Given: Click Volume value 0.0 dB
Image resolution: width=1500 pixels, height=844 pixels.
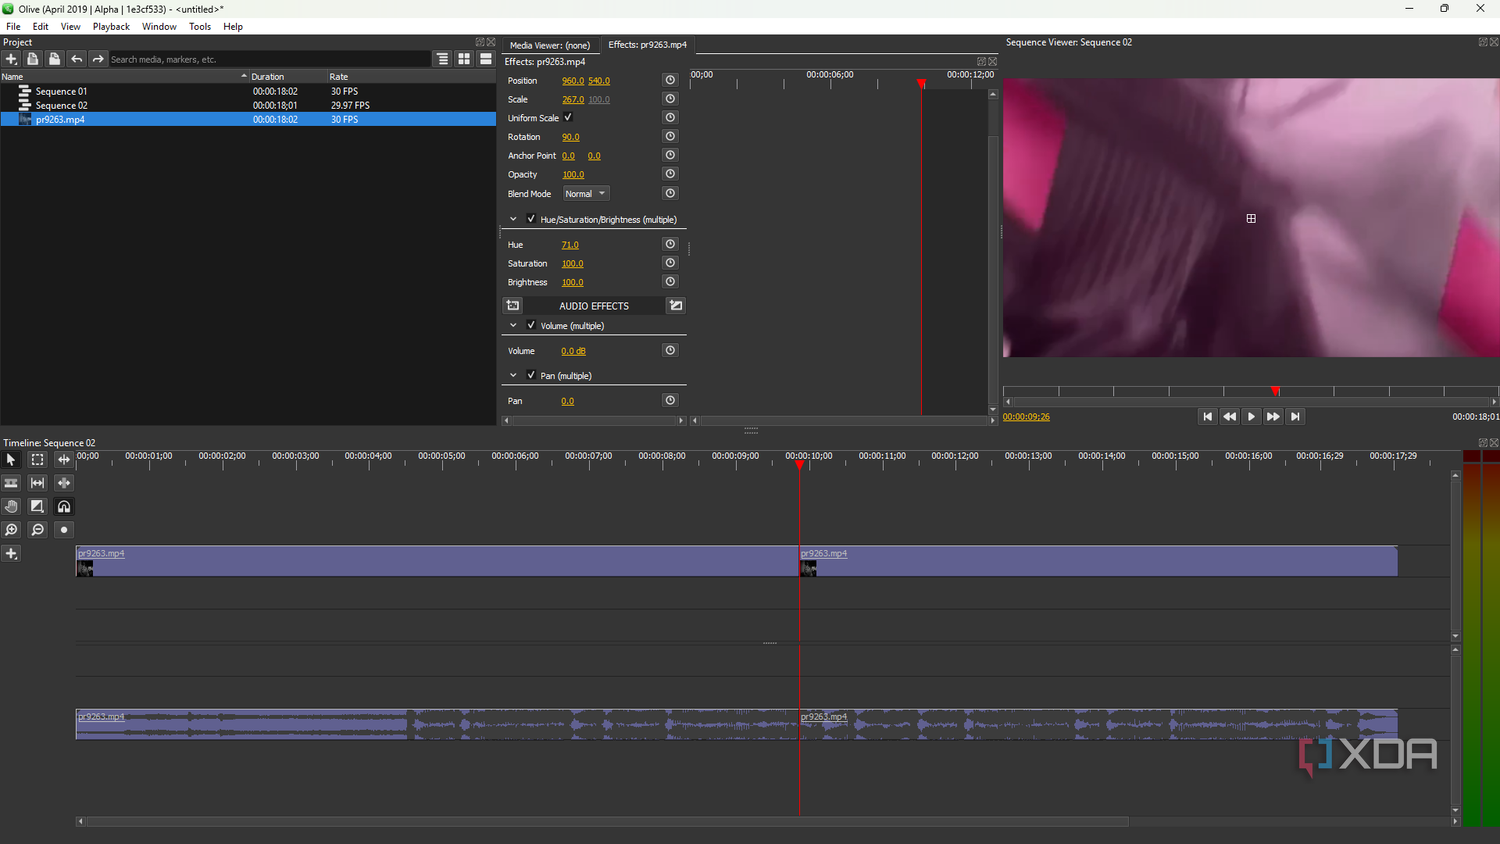Looking at the screenshot, I should tap(574, 351).
